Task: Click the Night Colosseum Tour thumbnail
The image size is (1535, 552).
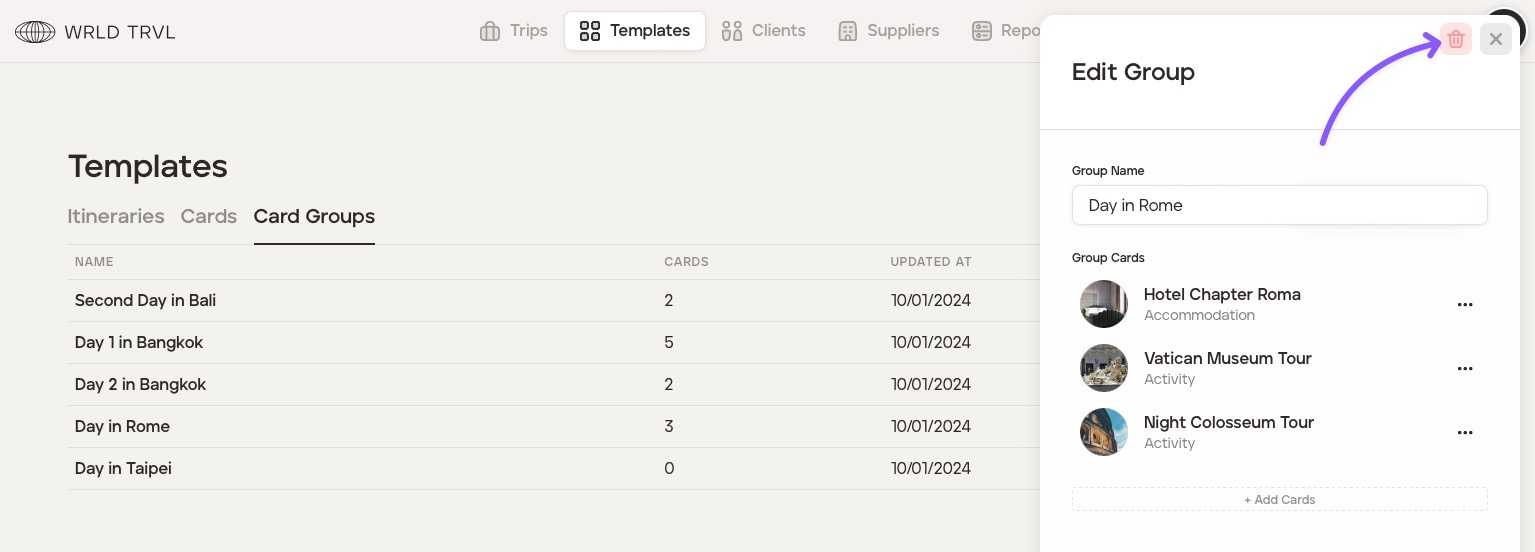Action: [x=1104, y=432]
